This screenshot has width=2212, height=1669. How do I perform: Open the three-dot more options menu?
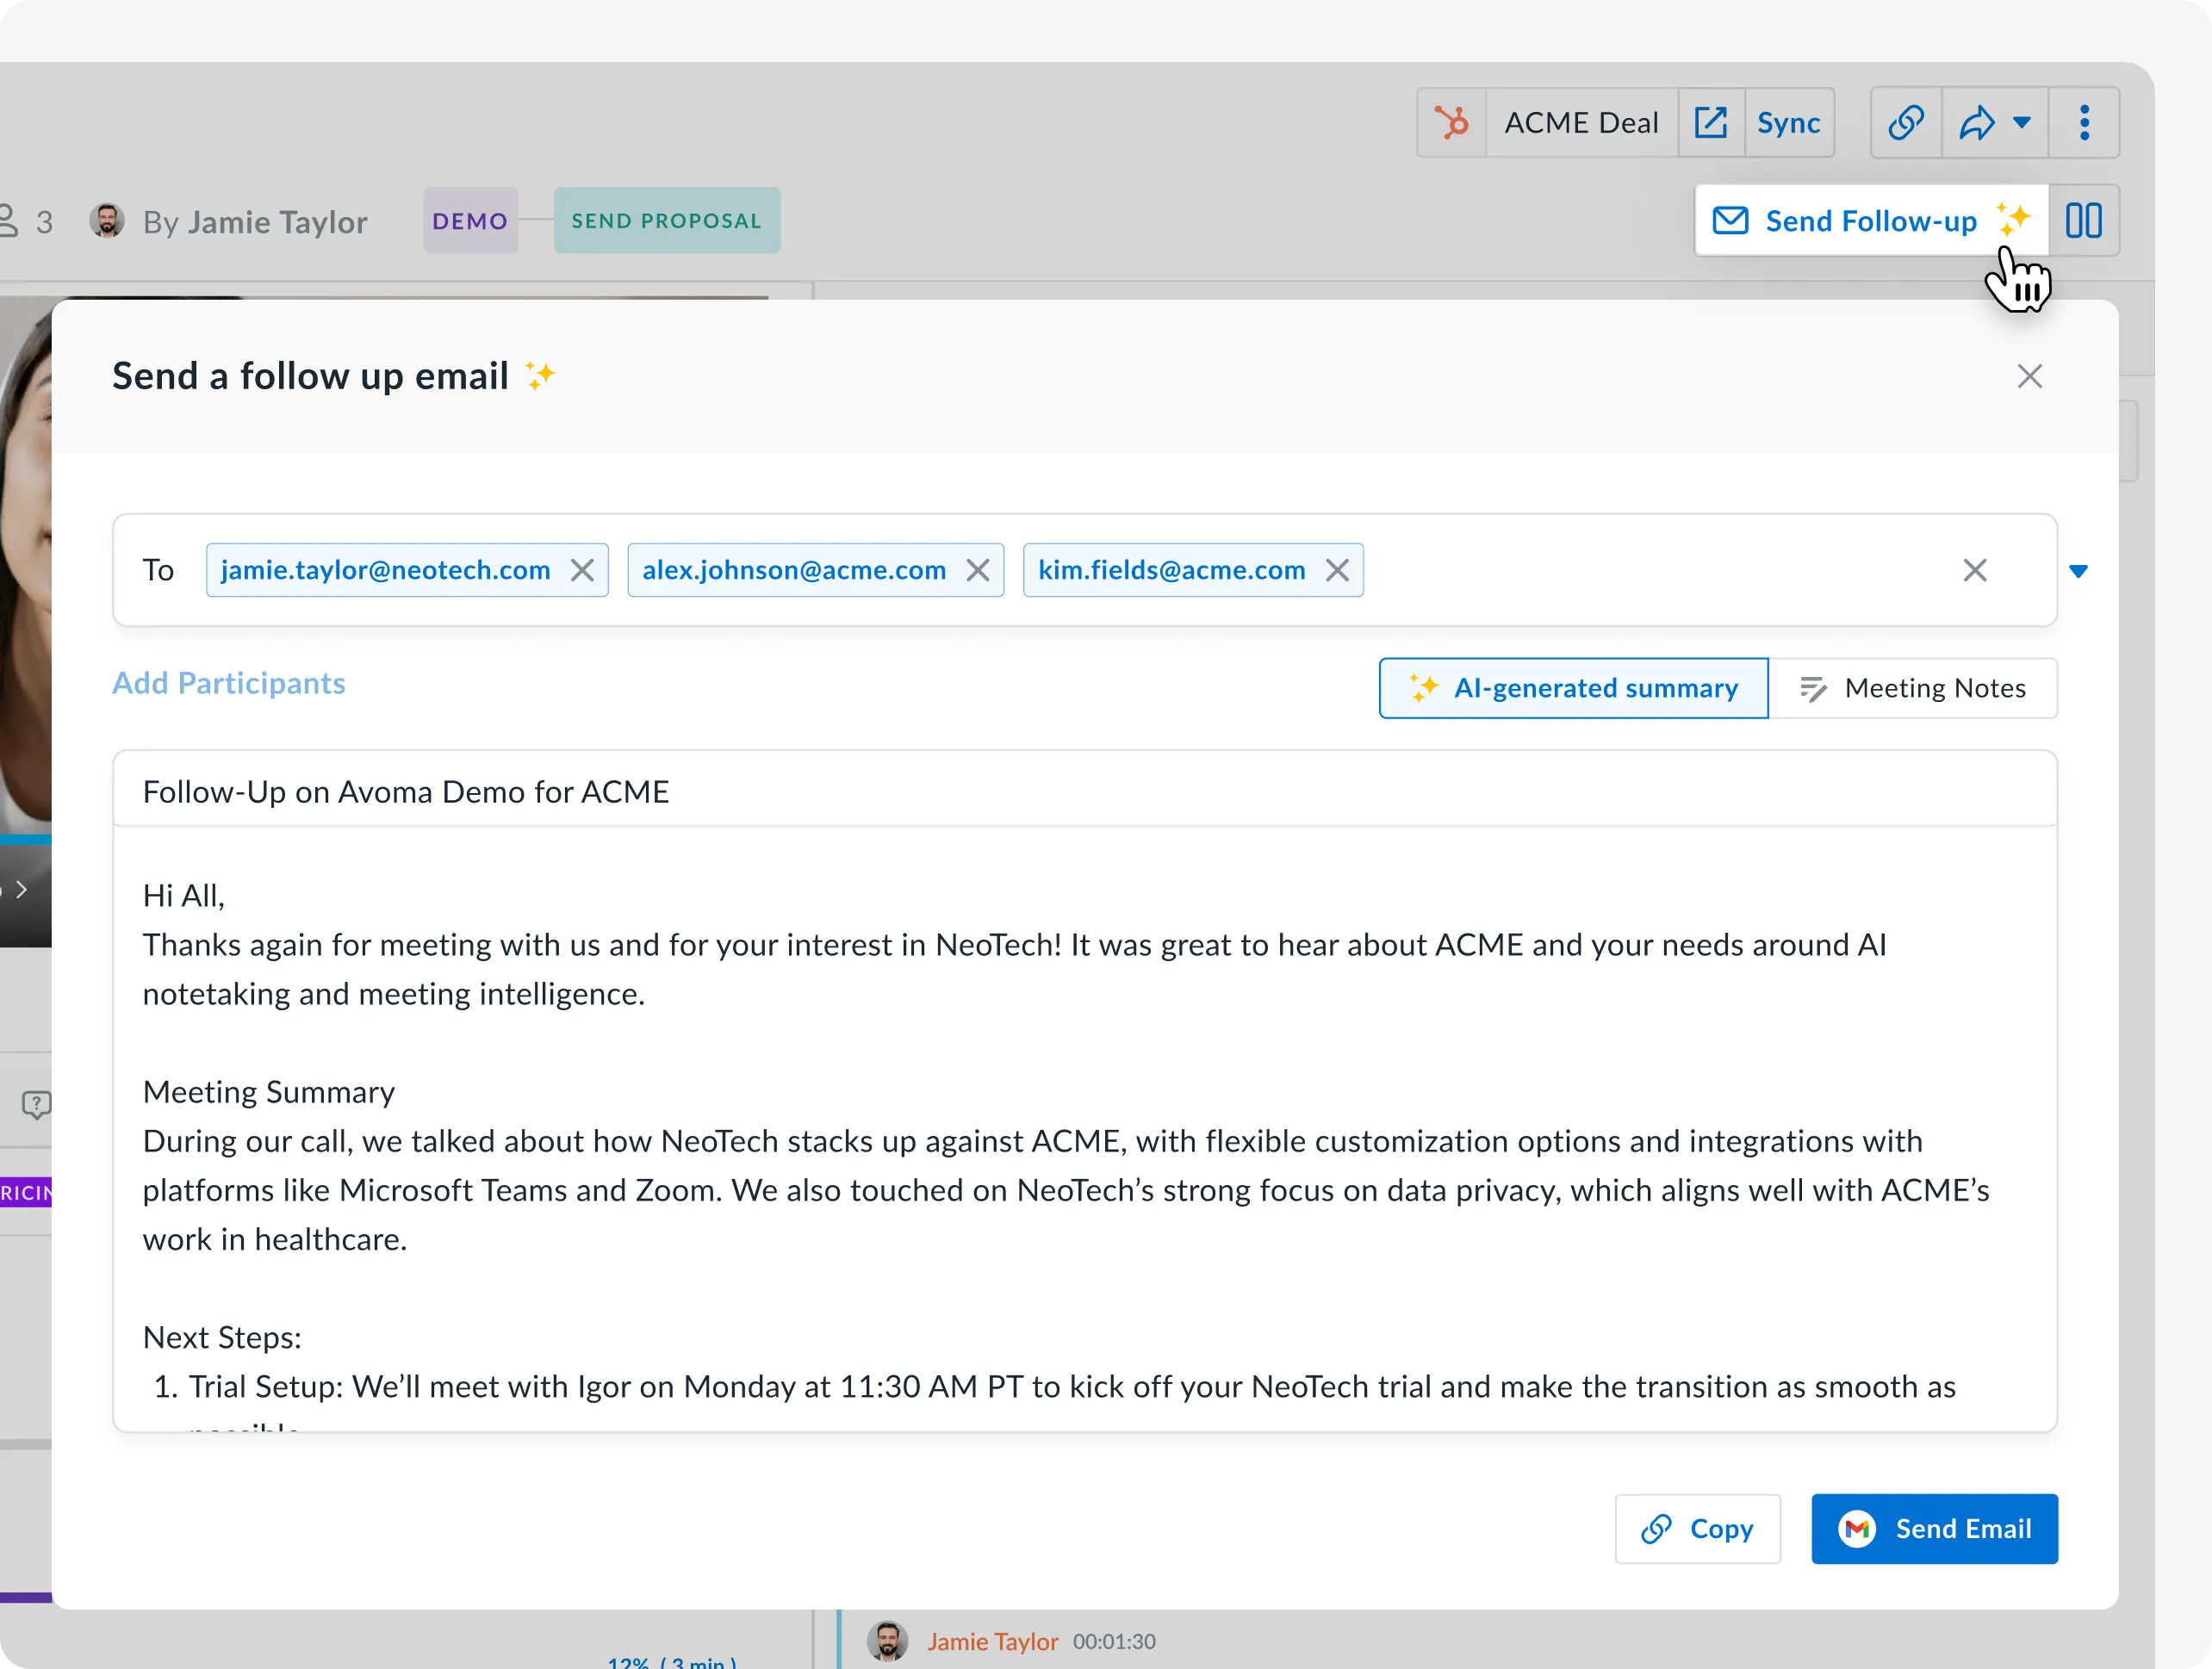tap(2083, 123)
